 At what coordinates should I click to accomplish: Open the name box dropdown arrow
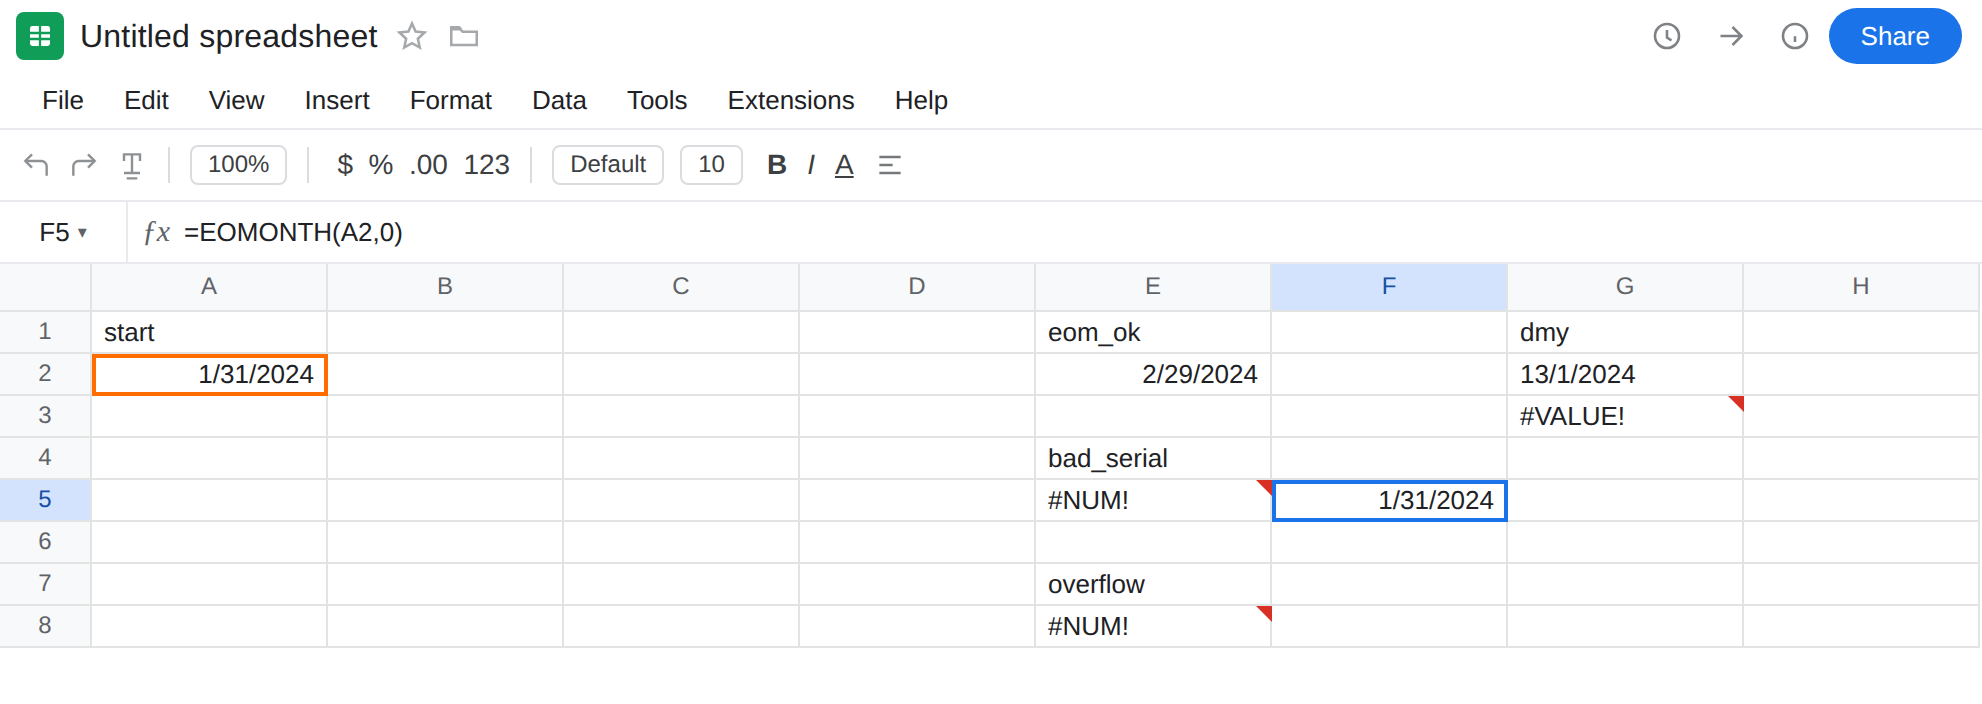tap(82, 233)
